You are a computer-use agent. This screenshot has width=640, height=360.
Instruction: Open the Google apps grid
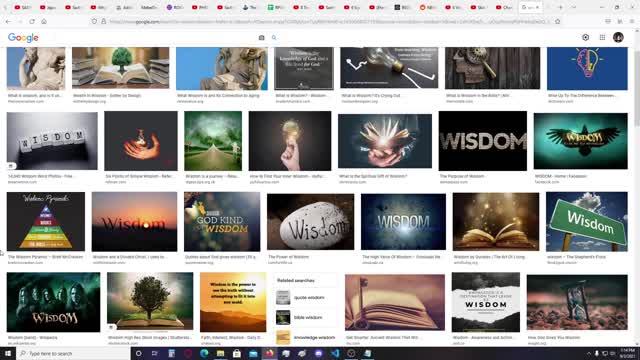[x=602, y=37]
